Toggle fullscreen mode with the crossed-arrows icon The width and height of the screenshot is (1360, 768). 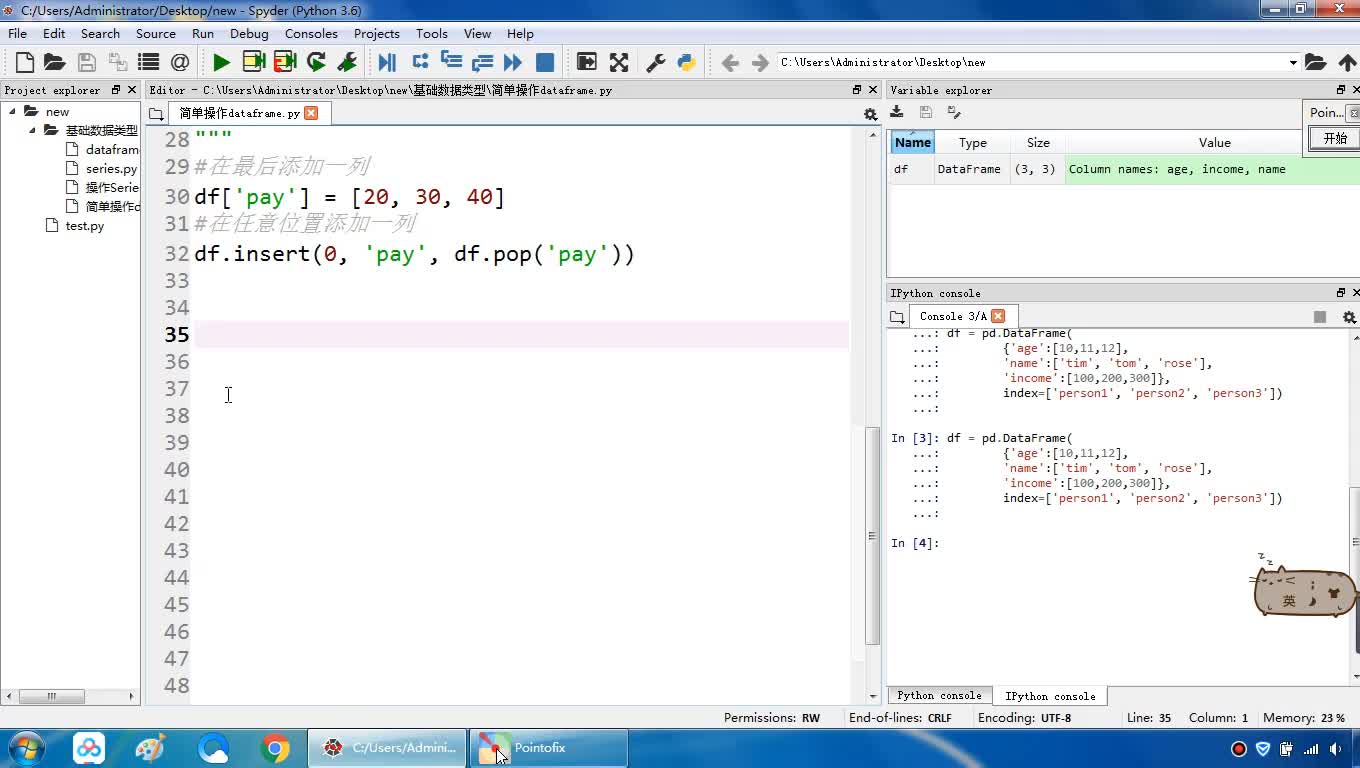click(x=619, y=62)
